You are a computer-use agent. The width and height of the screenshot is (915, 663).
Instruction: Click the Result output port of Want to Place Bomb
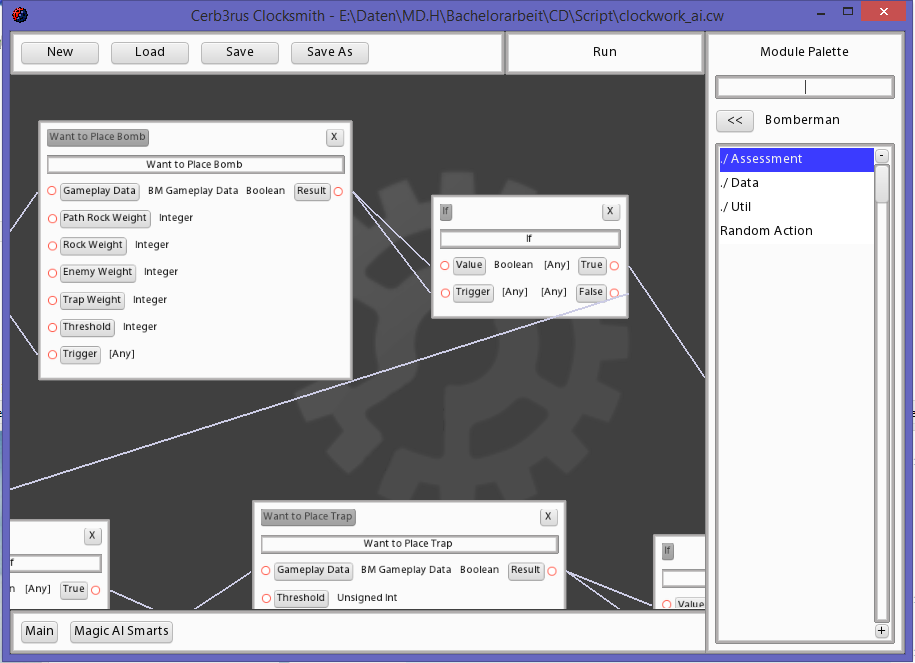[338, 191]
